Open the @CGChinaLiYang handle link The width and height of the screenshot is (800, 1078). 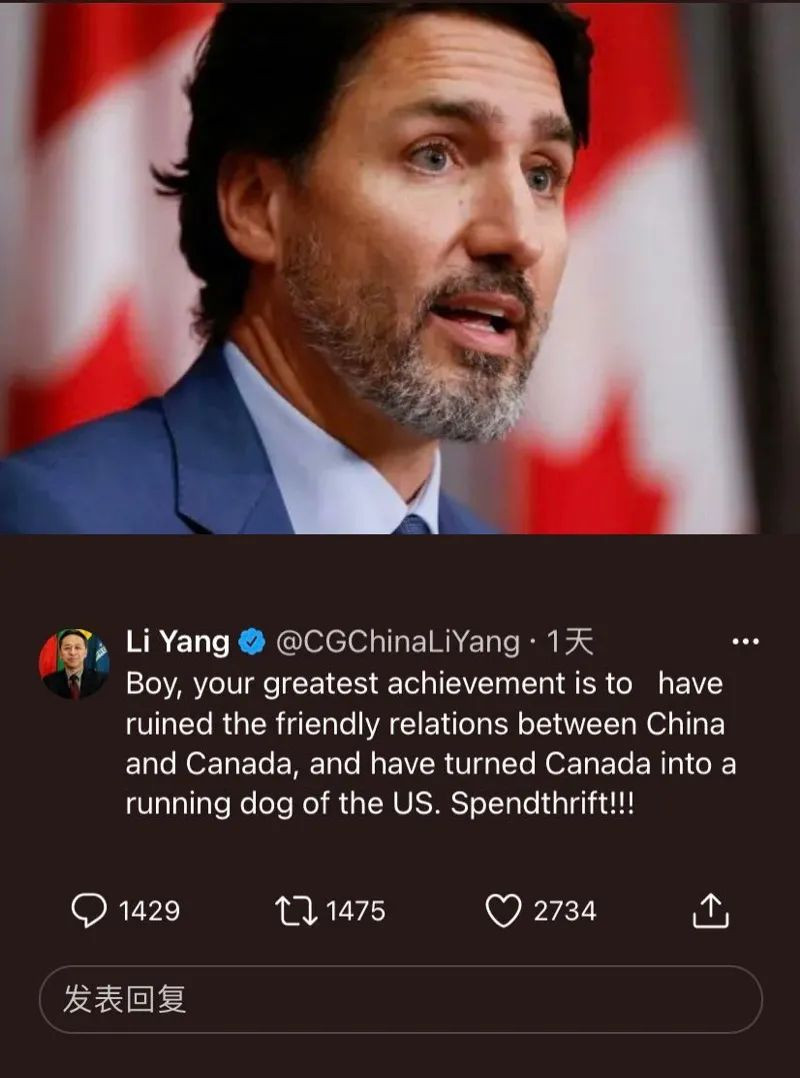(x=397, y=642)
